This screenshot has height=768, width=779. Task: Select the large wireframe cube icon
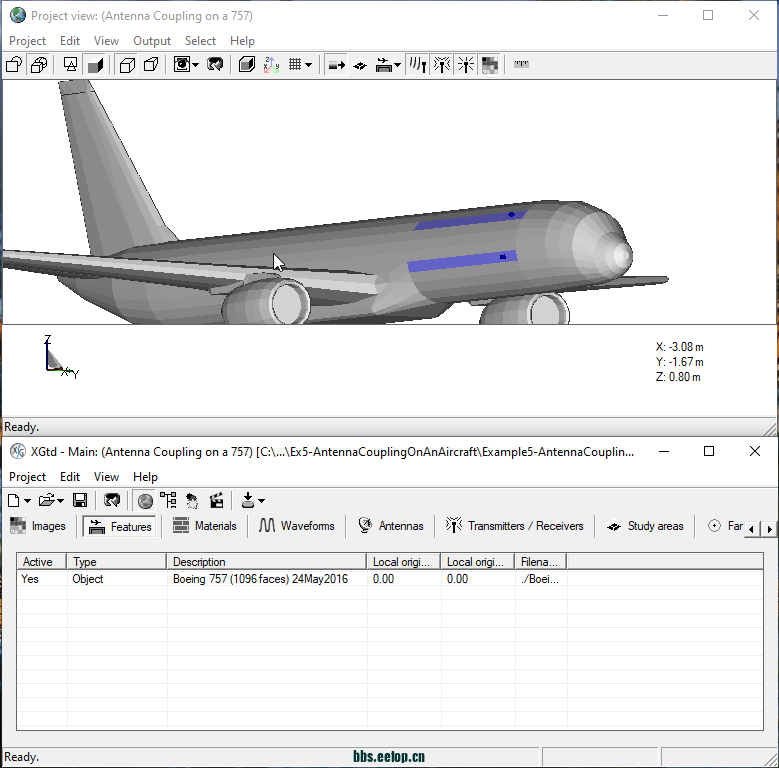pyautogui.click(x=127, y=65)
